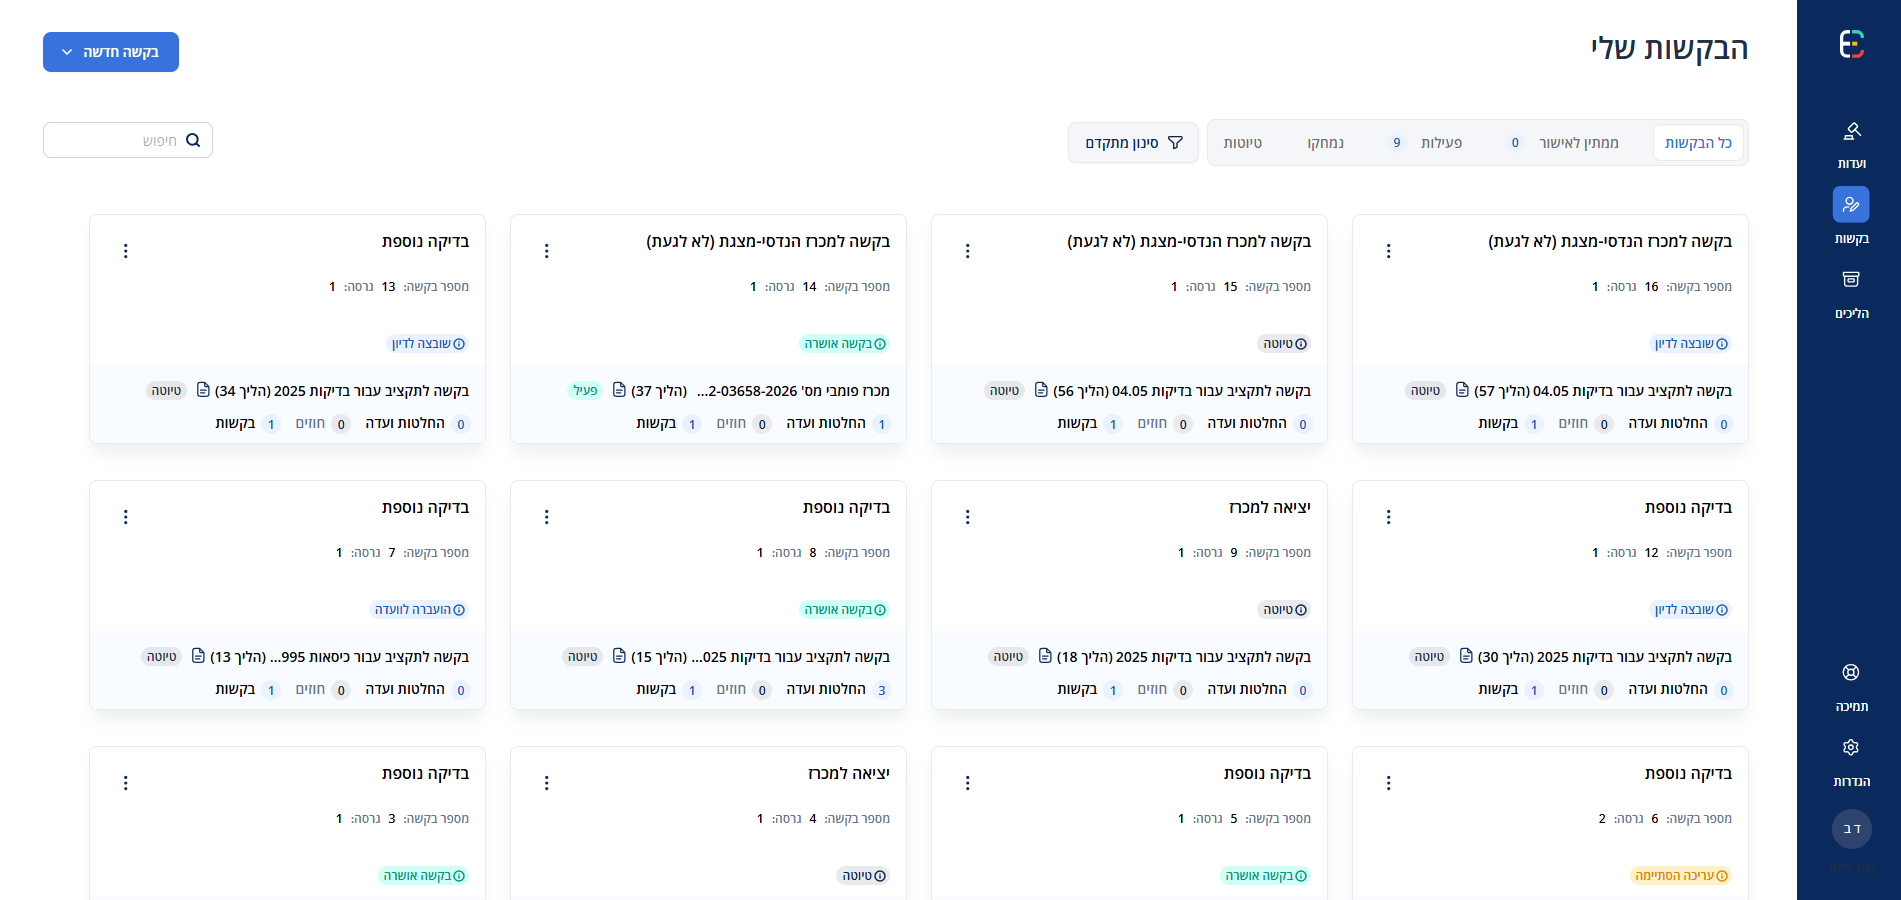Select the טיוטות tab
The height and width of the screenshot is (900, 1901).
pos(1243,143)
